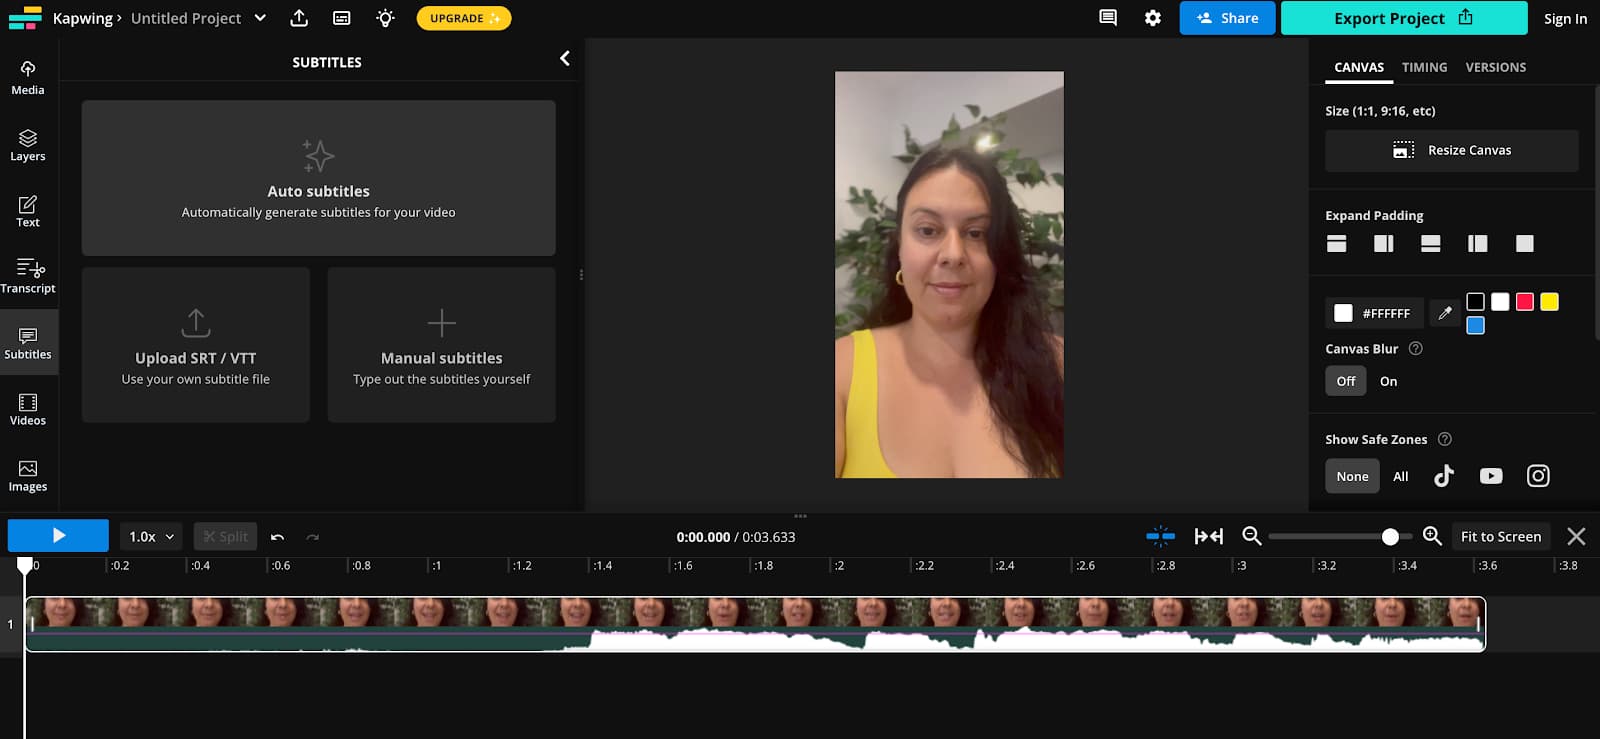This screenshot has height=739, width=1600.
Task: Click the TikTok safe zone icon
Action: click(x=1443, y=476)
